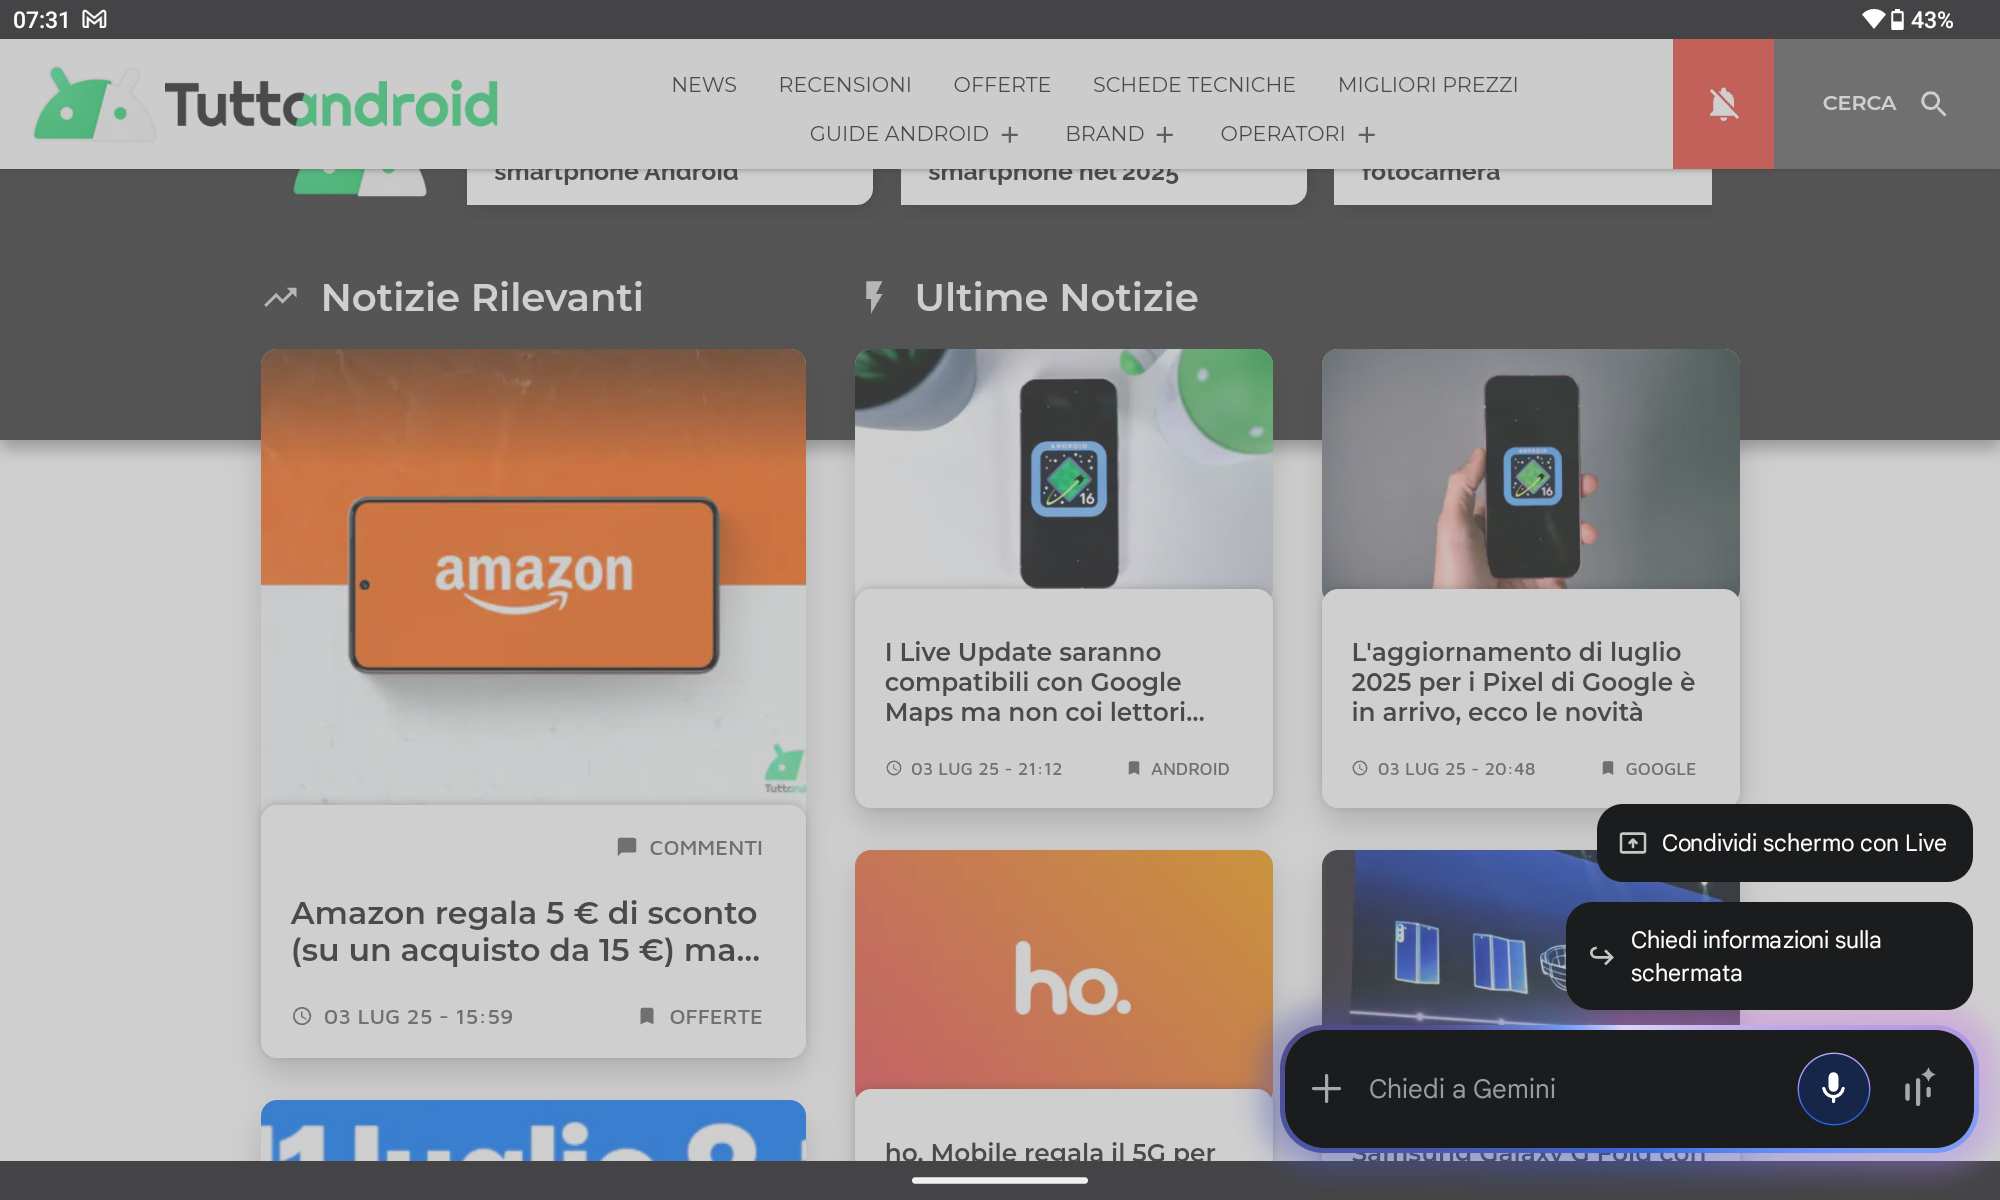Screen dimensions: 2000x1200
Task: Click bookmark icon next to ANDROID tag
Action: [1134, 768]
